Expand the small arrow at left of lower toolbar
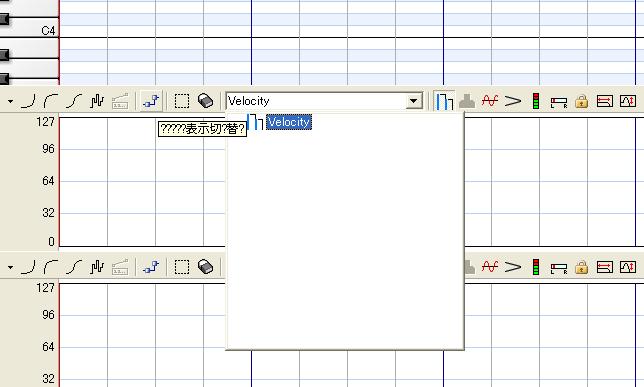The height and width of the screenshot is (387, 644). click(x=10, y=267)
